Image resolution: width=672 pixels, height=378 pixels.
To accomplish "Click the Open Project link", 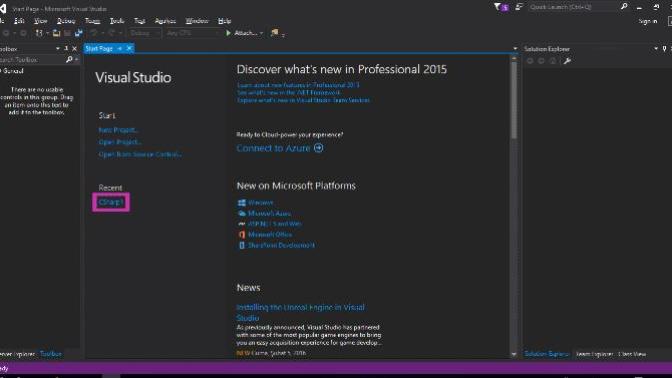I will click(x=120, y=142).
